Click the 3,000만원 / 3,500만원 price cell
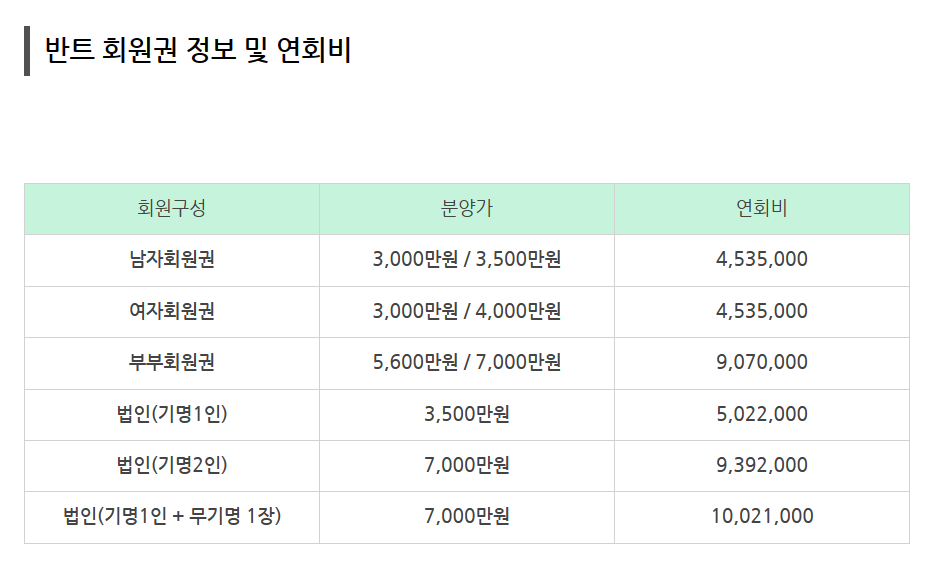937x571 pixels. [467, 260]
